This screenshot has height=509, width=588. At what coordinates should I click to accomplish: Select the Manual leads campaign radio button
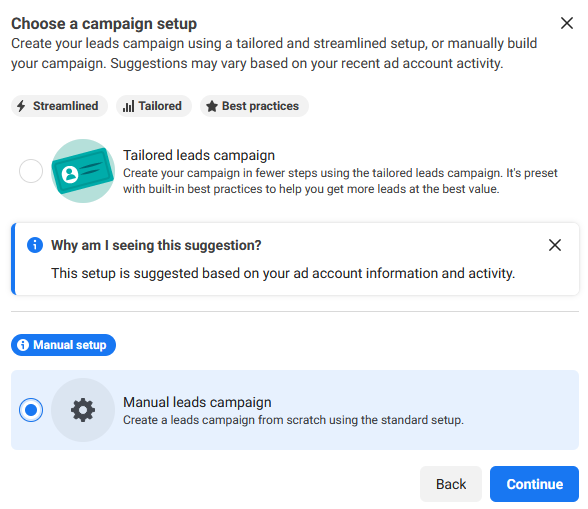31,410
